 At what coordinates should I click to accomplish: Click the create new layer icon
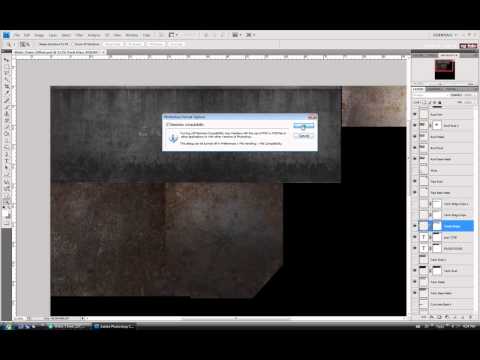coord(463,317)
